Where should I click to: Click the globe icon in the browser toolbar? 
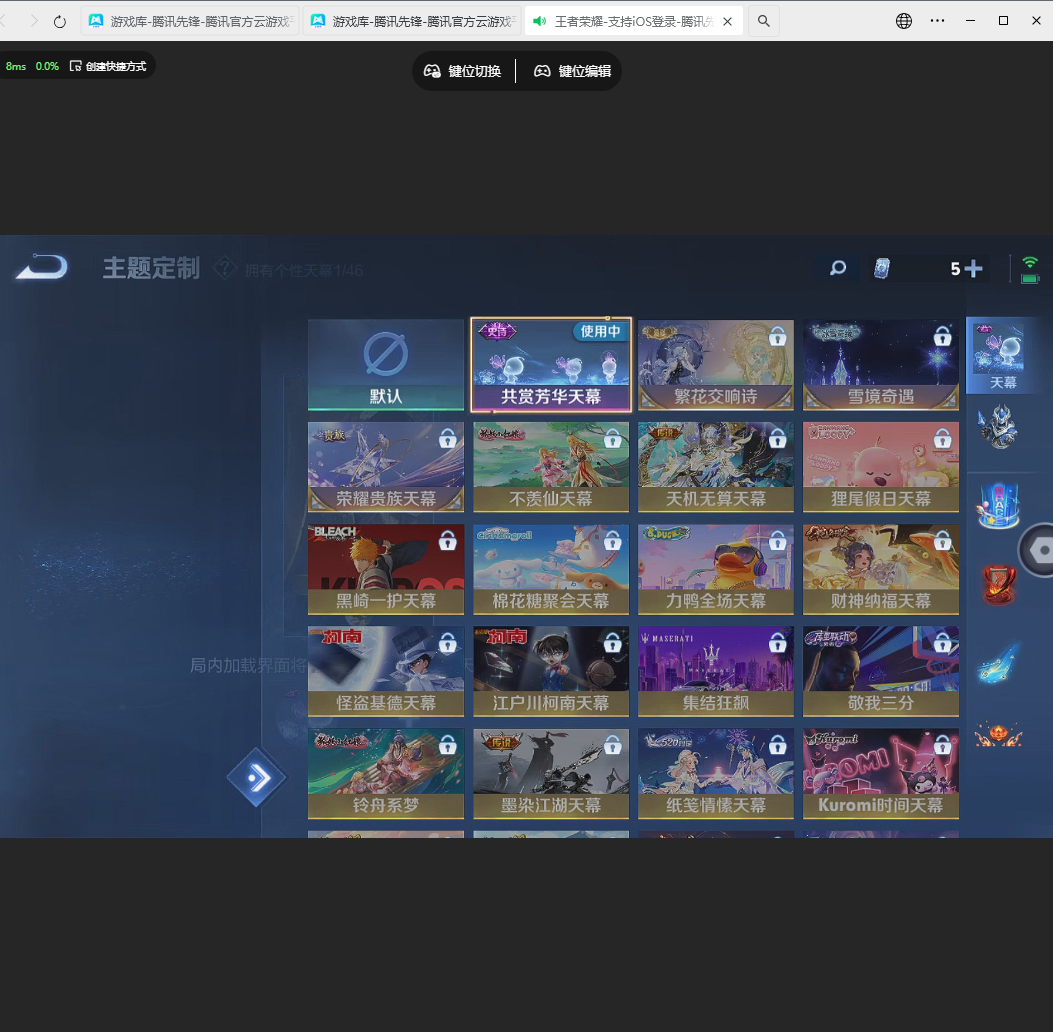tap(903, 20)
